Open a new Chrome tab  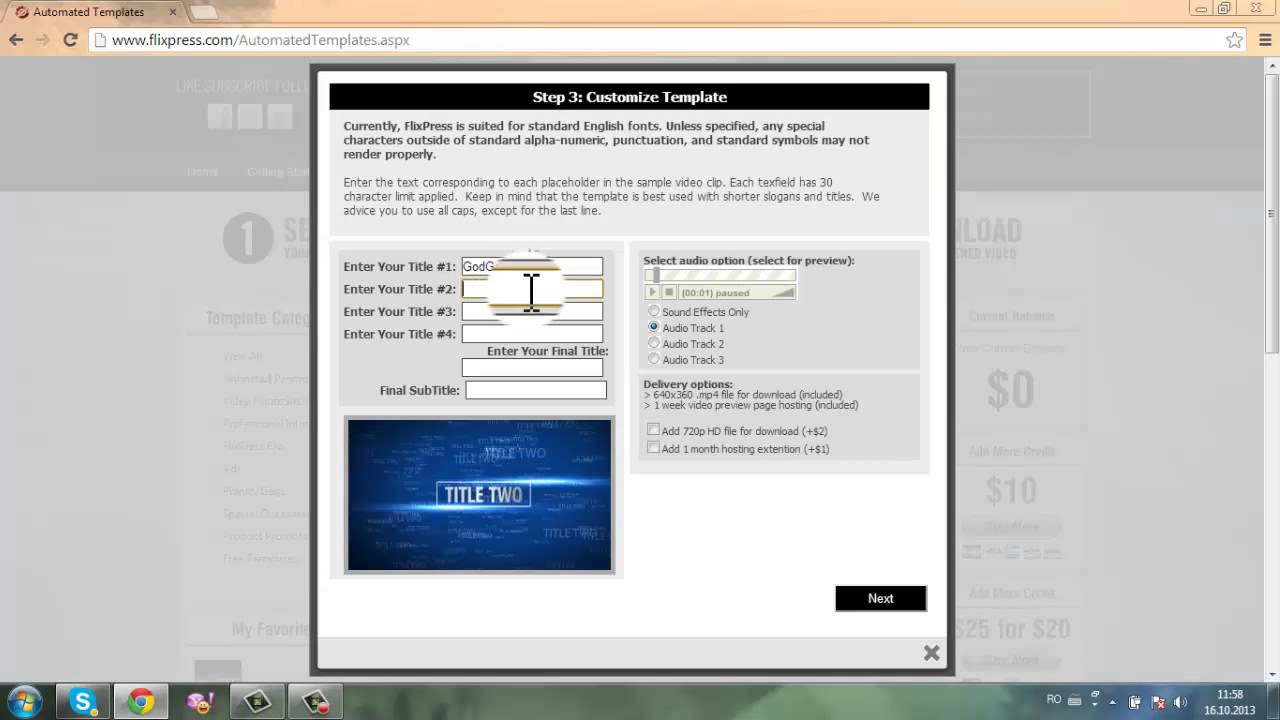click(204, 12)
